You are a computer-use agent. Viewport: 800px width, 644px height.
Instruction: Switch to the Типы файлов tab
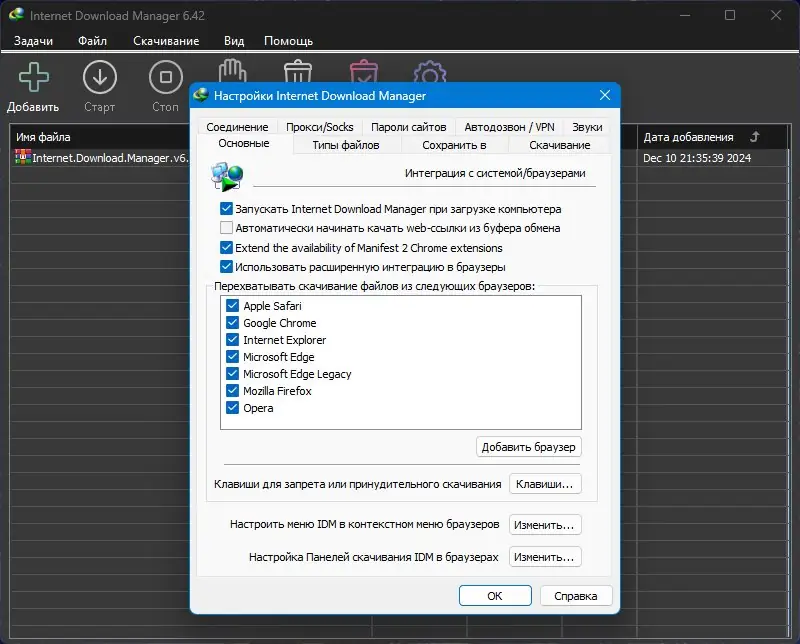click(346, 145)
